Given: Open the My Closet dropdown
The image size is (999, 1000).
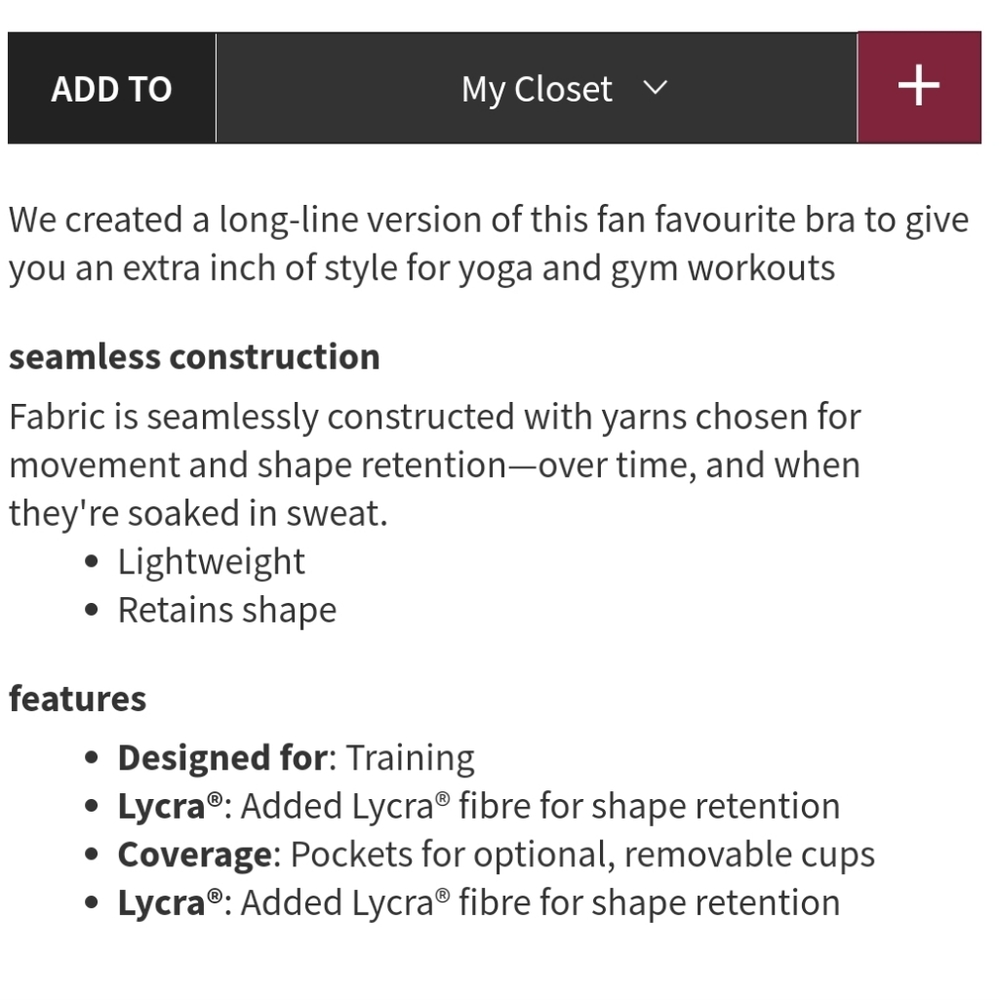Looking at the screenshot, I should tap(536, 88).
